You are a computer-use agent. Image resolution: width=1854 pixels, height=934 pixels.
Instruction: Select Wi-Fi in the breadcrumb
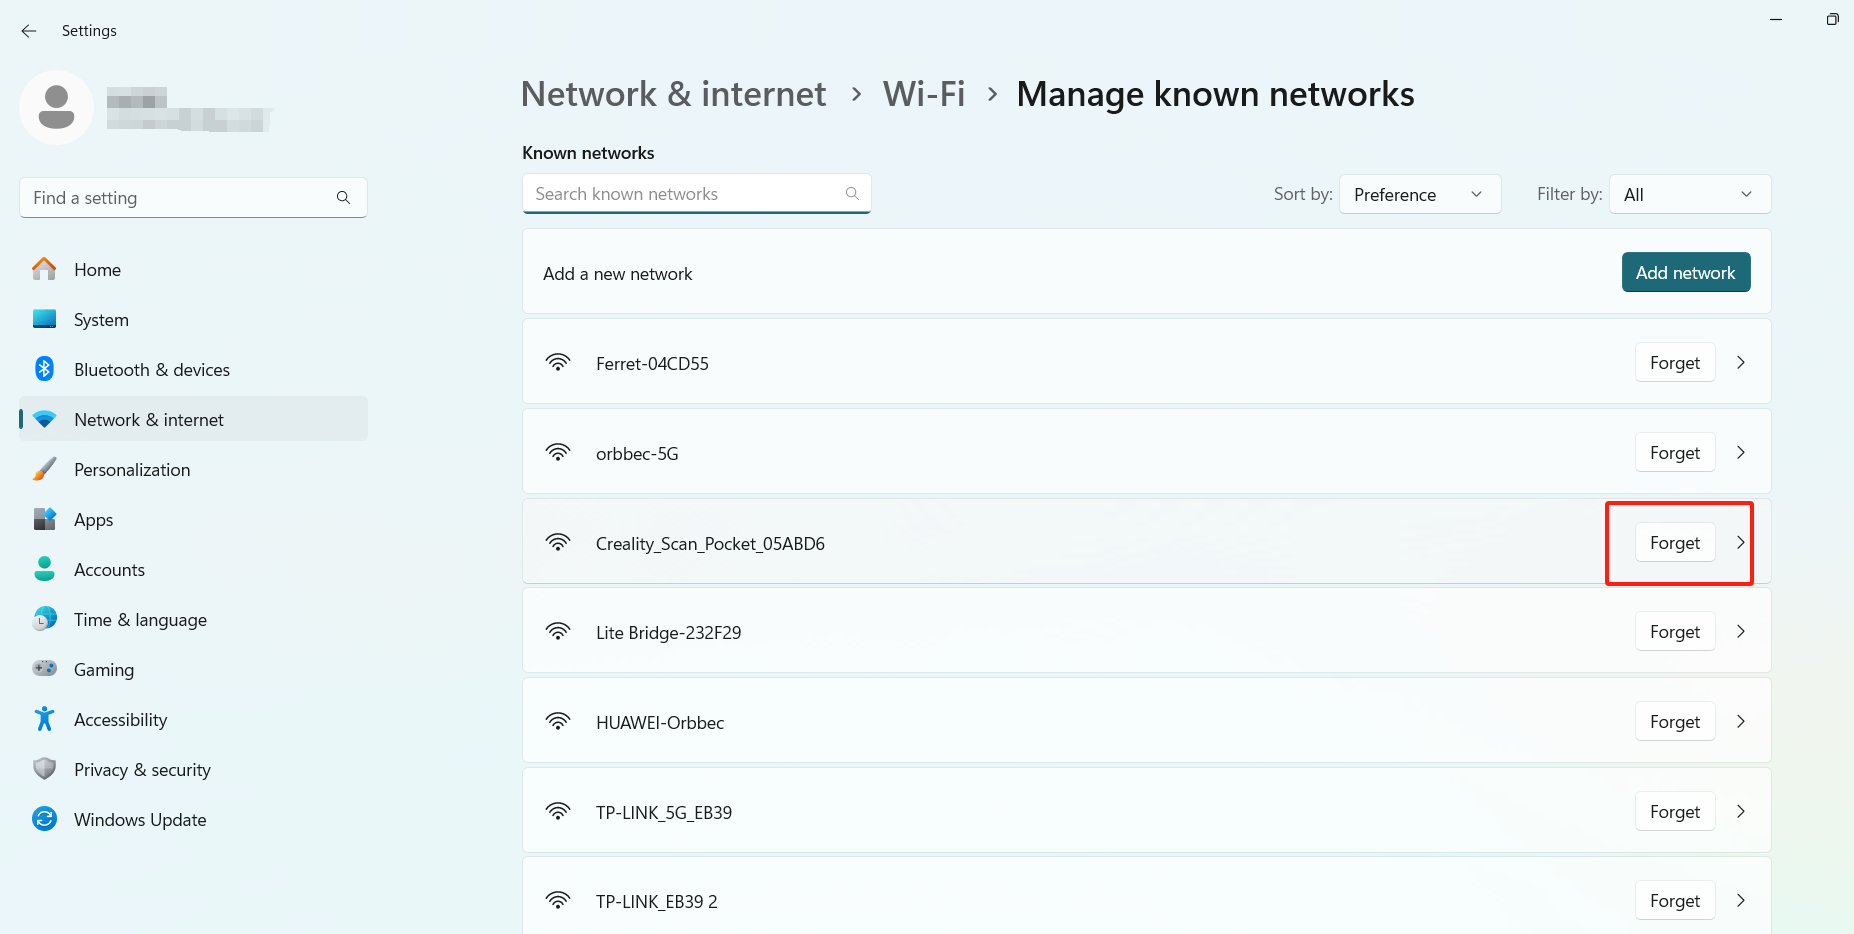pos(923,94)
